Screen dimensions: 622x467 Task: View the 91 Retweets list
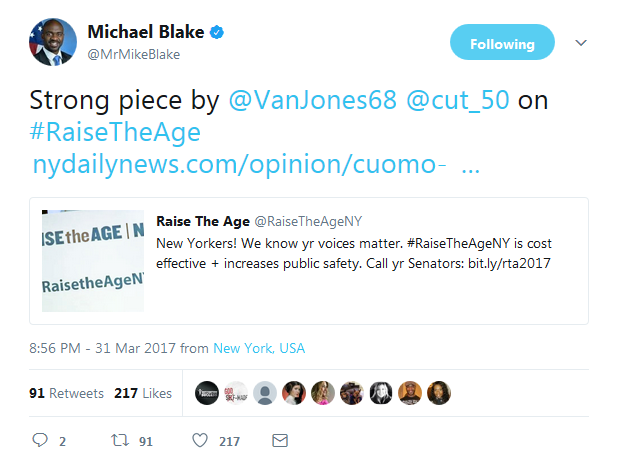(66, 393)
